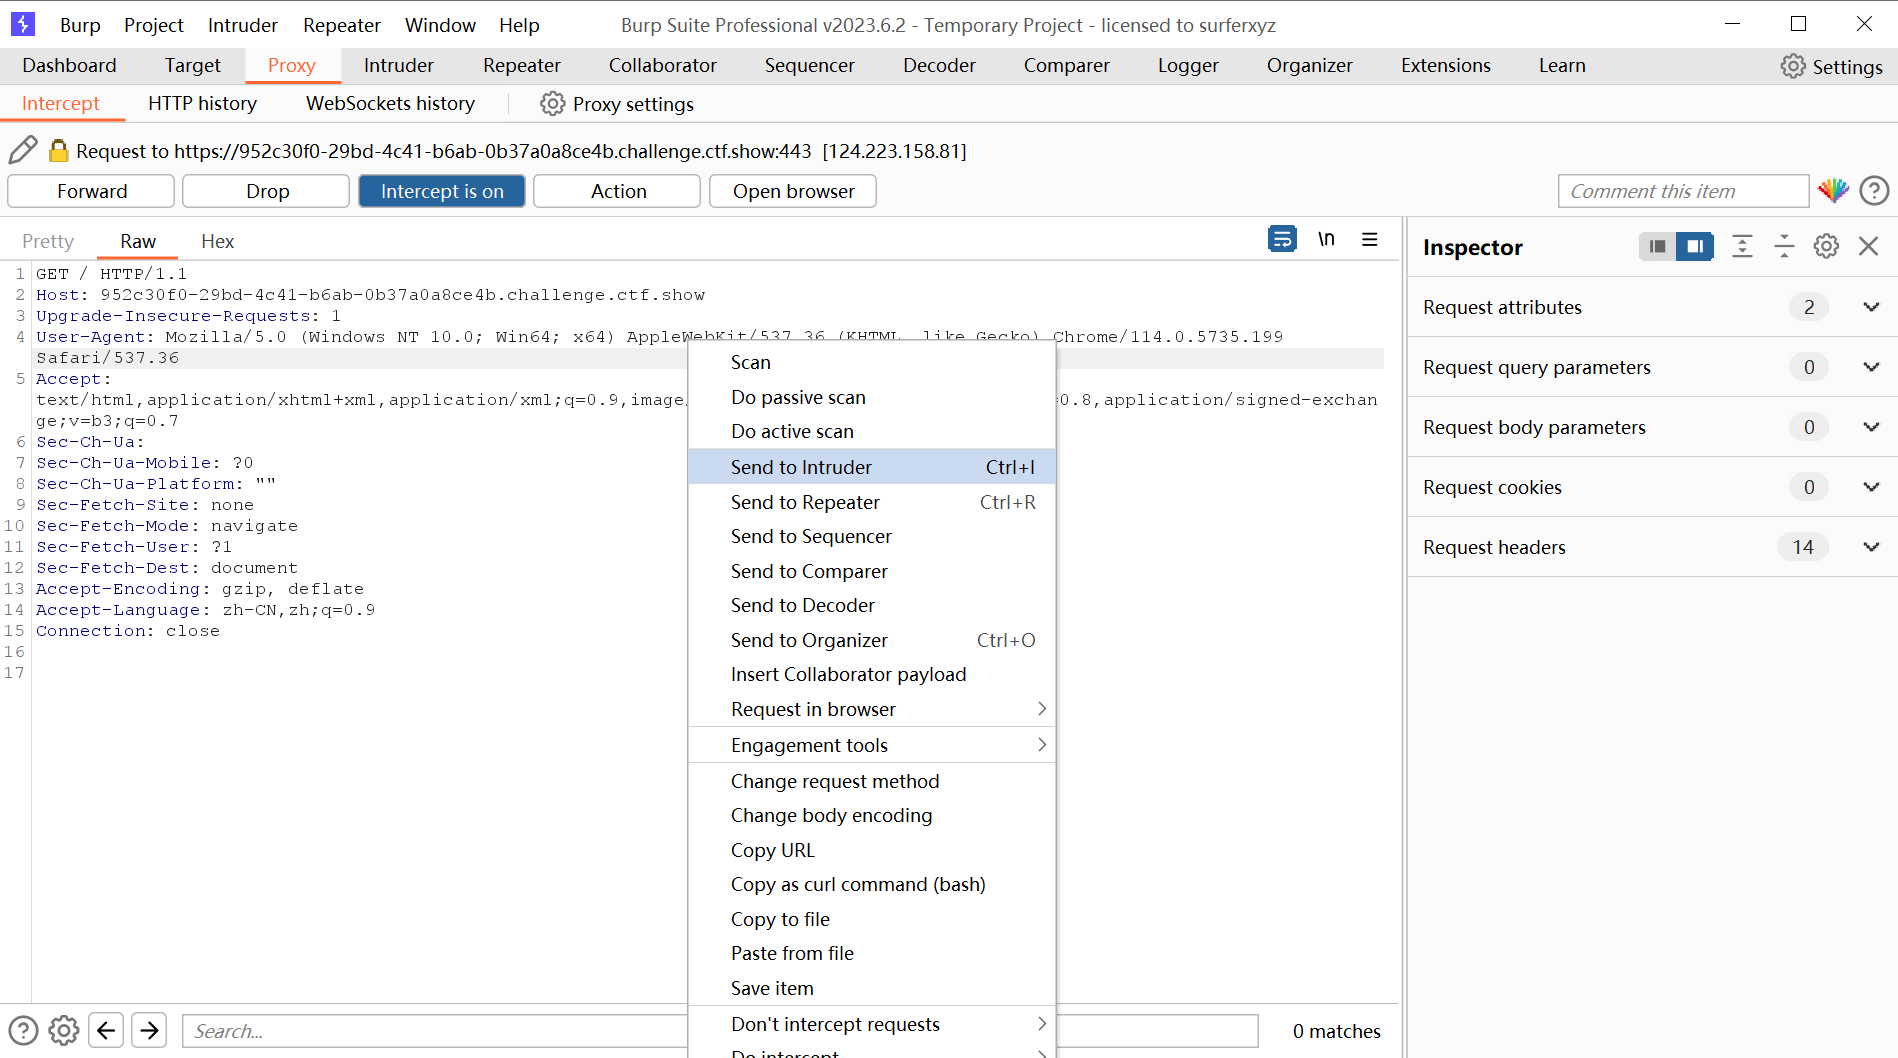Open search settings gear at bottom
This screenshot has height=1058, width=1898.
click(x=64, y=1030)
